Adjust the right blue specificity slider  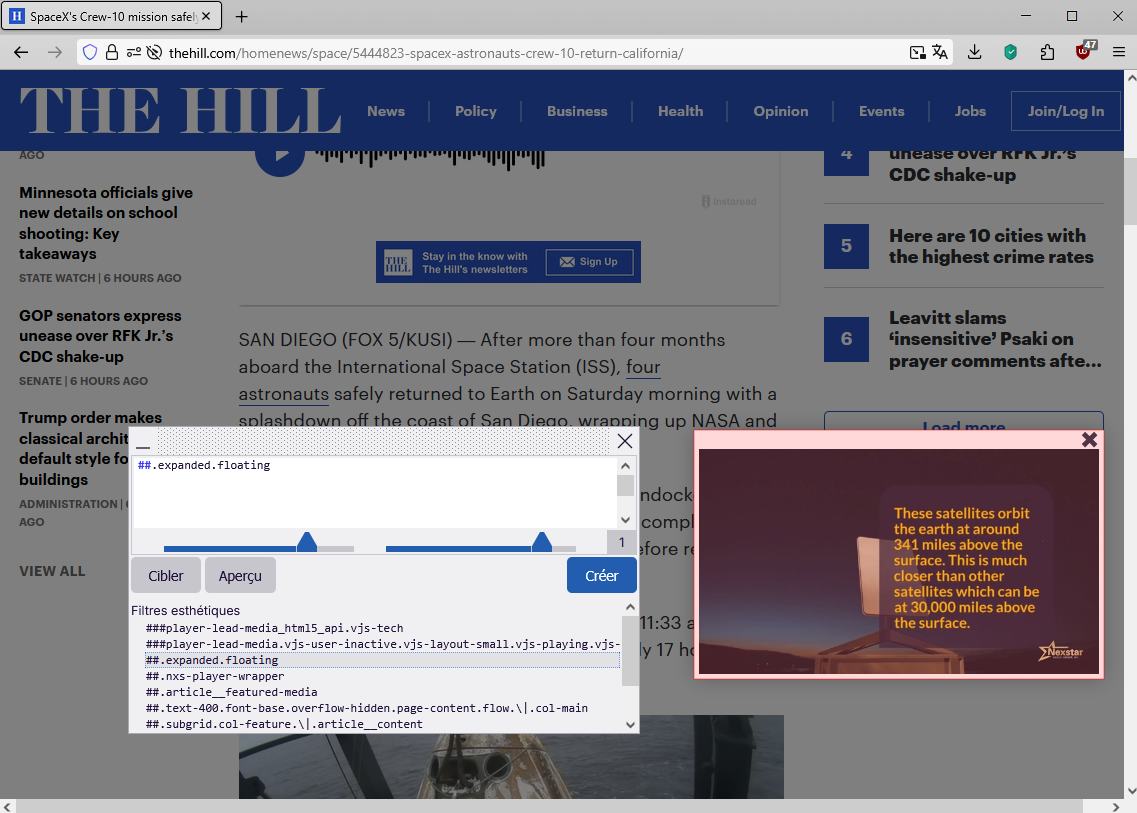542,542
